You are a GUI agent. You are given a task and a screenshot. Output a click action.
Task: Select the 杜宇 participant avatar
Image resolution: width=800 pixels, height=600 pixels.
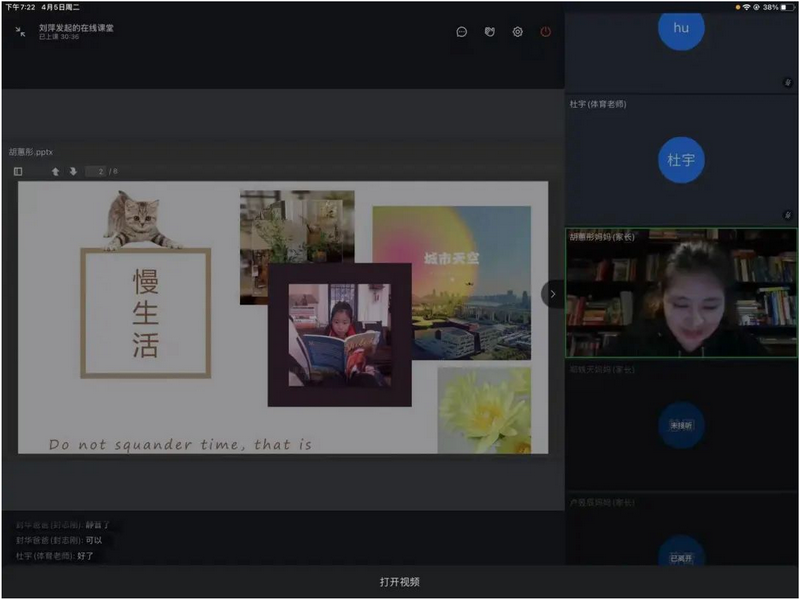681,160
